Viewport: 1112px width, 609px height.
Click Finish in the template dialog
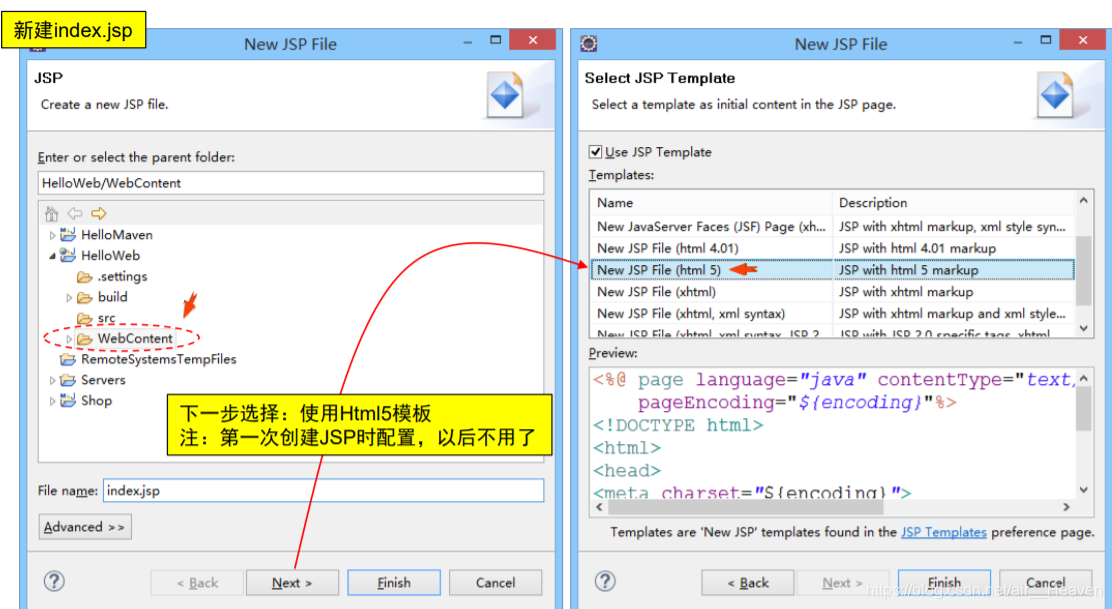coord(944,583)
